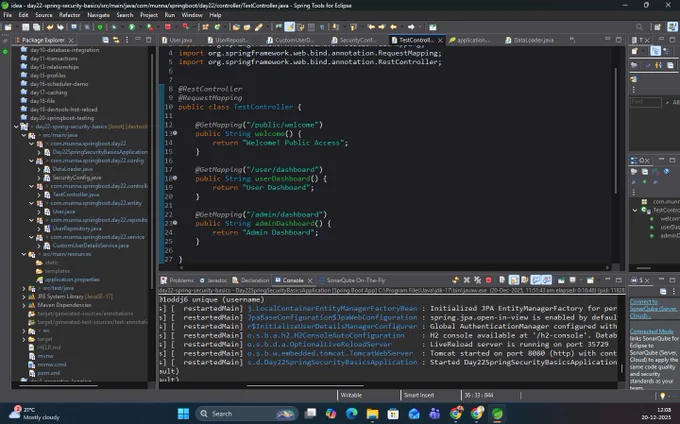Viewport: 680px width, 424px height.
Task: Click Open Console icon in Console toolbar
Action: (590, 280)
